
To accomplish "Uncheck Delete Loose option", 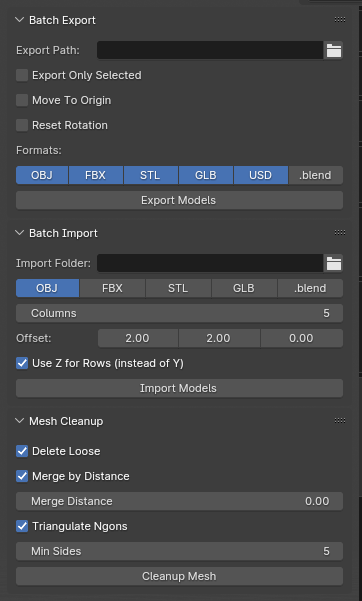I will [x=22, y=451].
